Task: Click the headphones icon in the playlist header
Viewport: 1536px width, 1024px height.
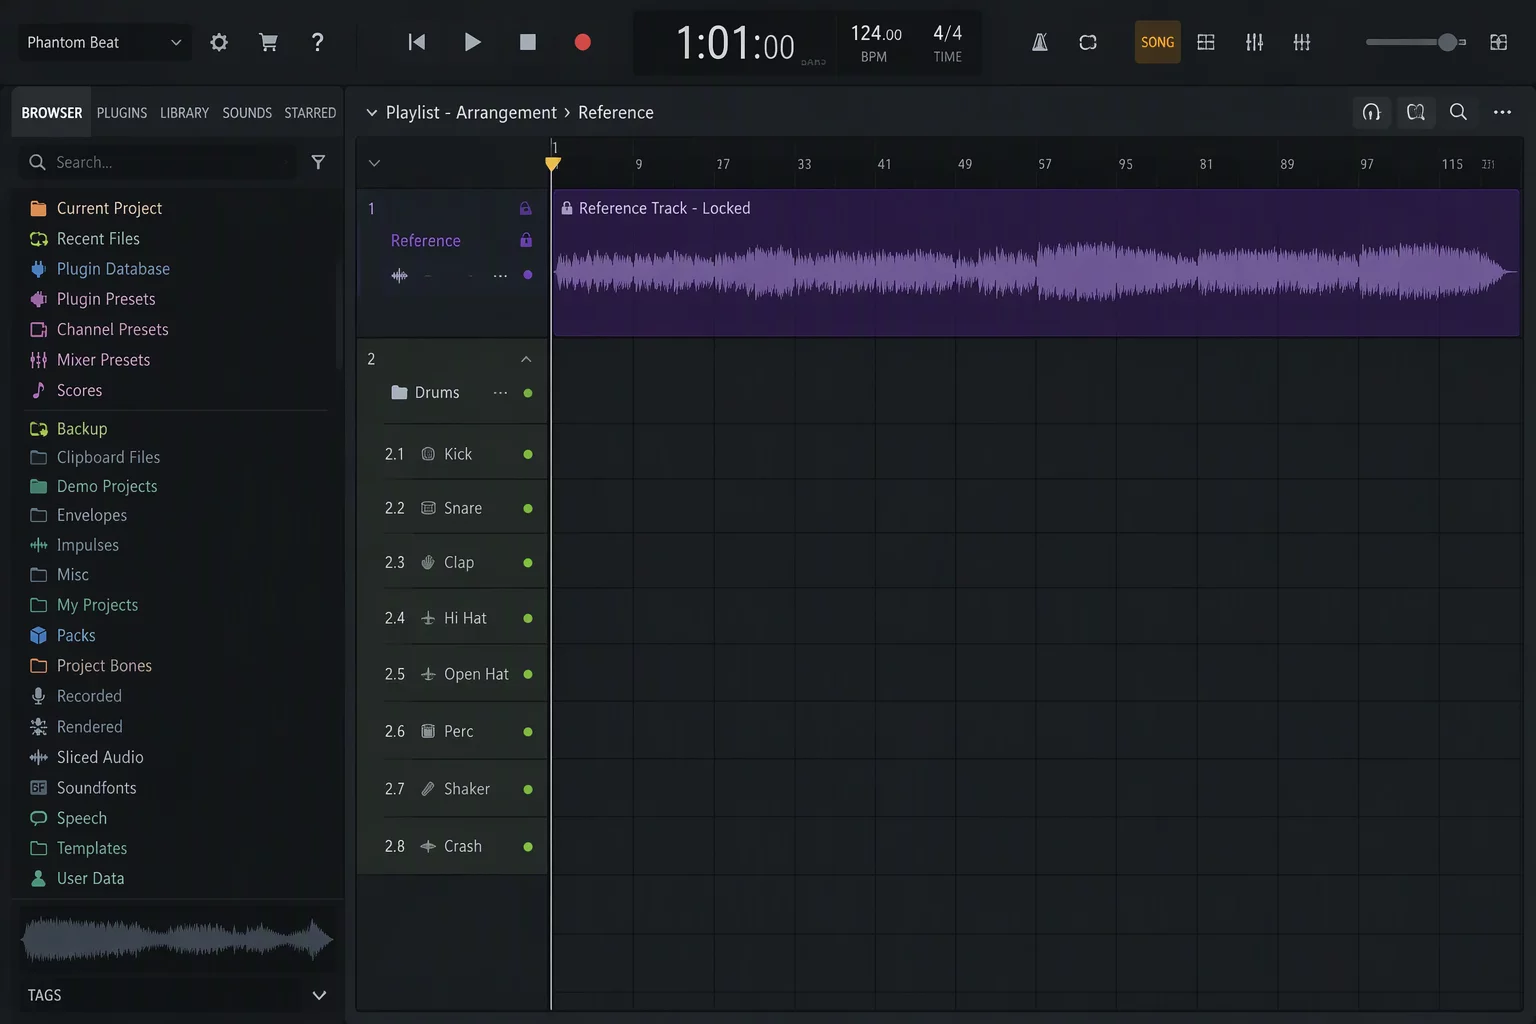Action: pyautogui.click(x=1371, y=112)
